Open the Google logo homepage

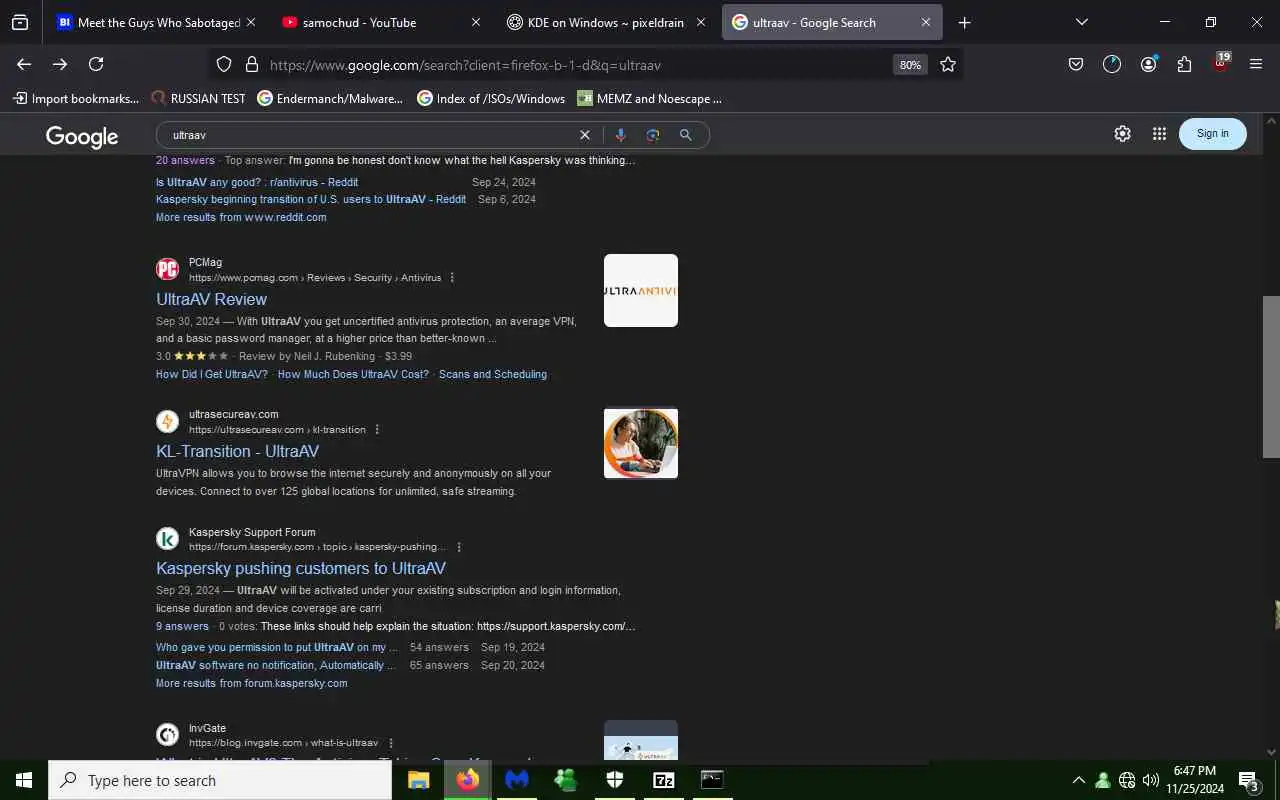(x=82, y=136)
